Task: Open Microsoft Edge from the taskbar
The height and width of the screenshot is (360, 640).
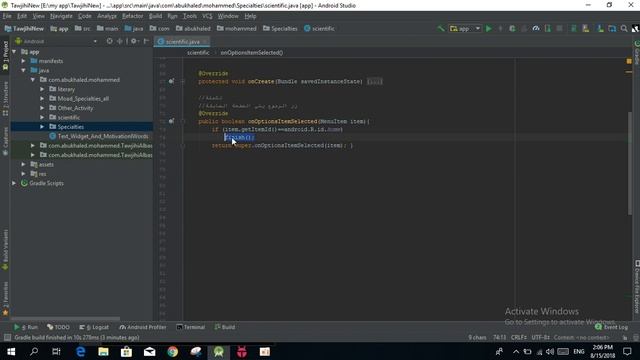Action: [80, 351]
